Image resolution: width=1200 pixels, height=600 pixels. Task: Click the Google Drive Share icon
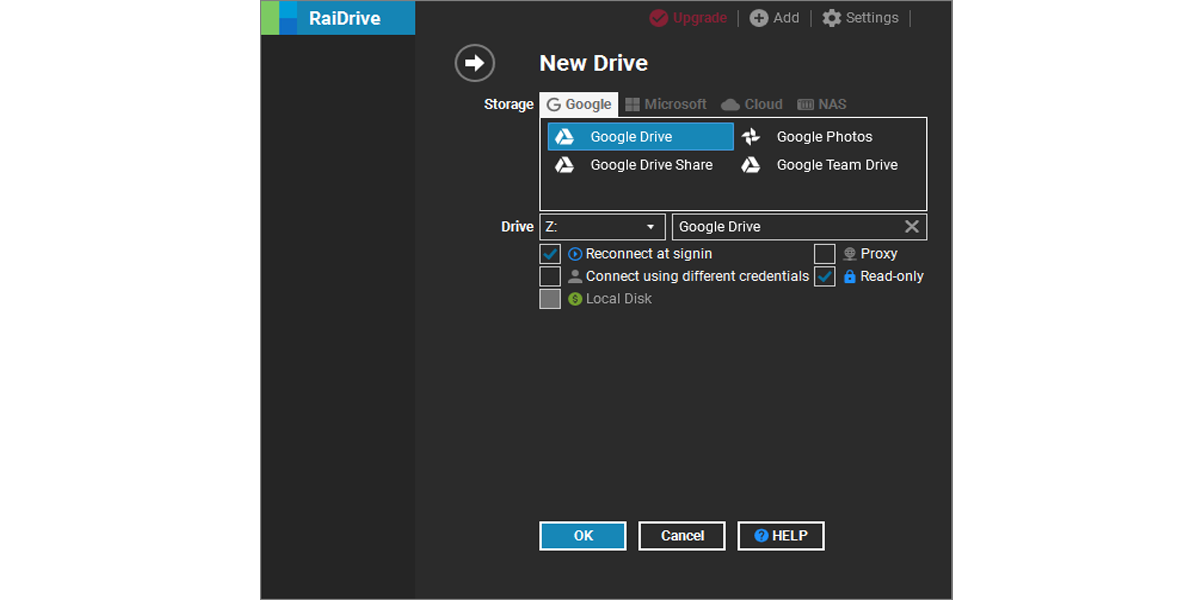[x=564, y=164]
